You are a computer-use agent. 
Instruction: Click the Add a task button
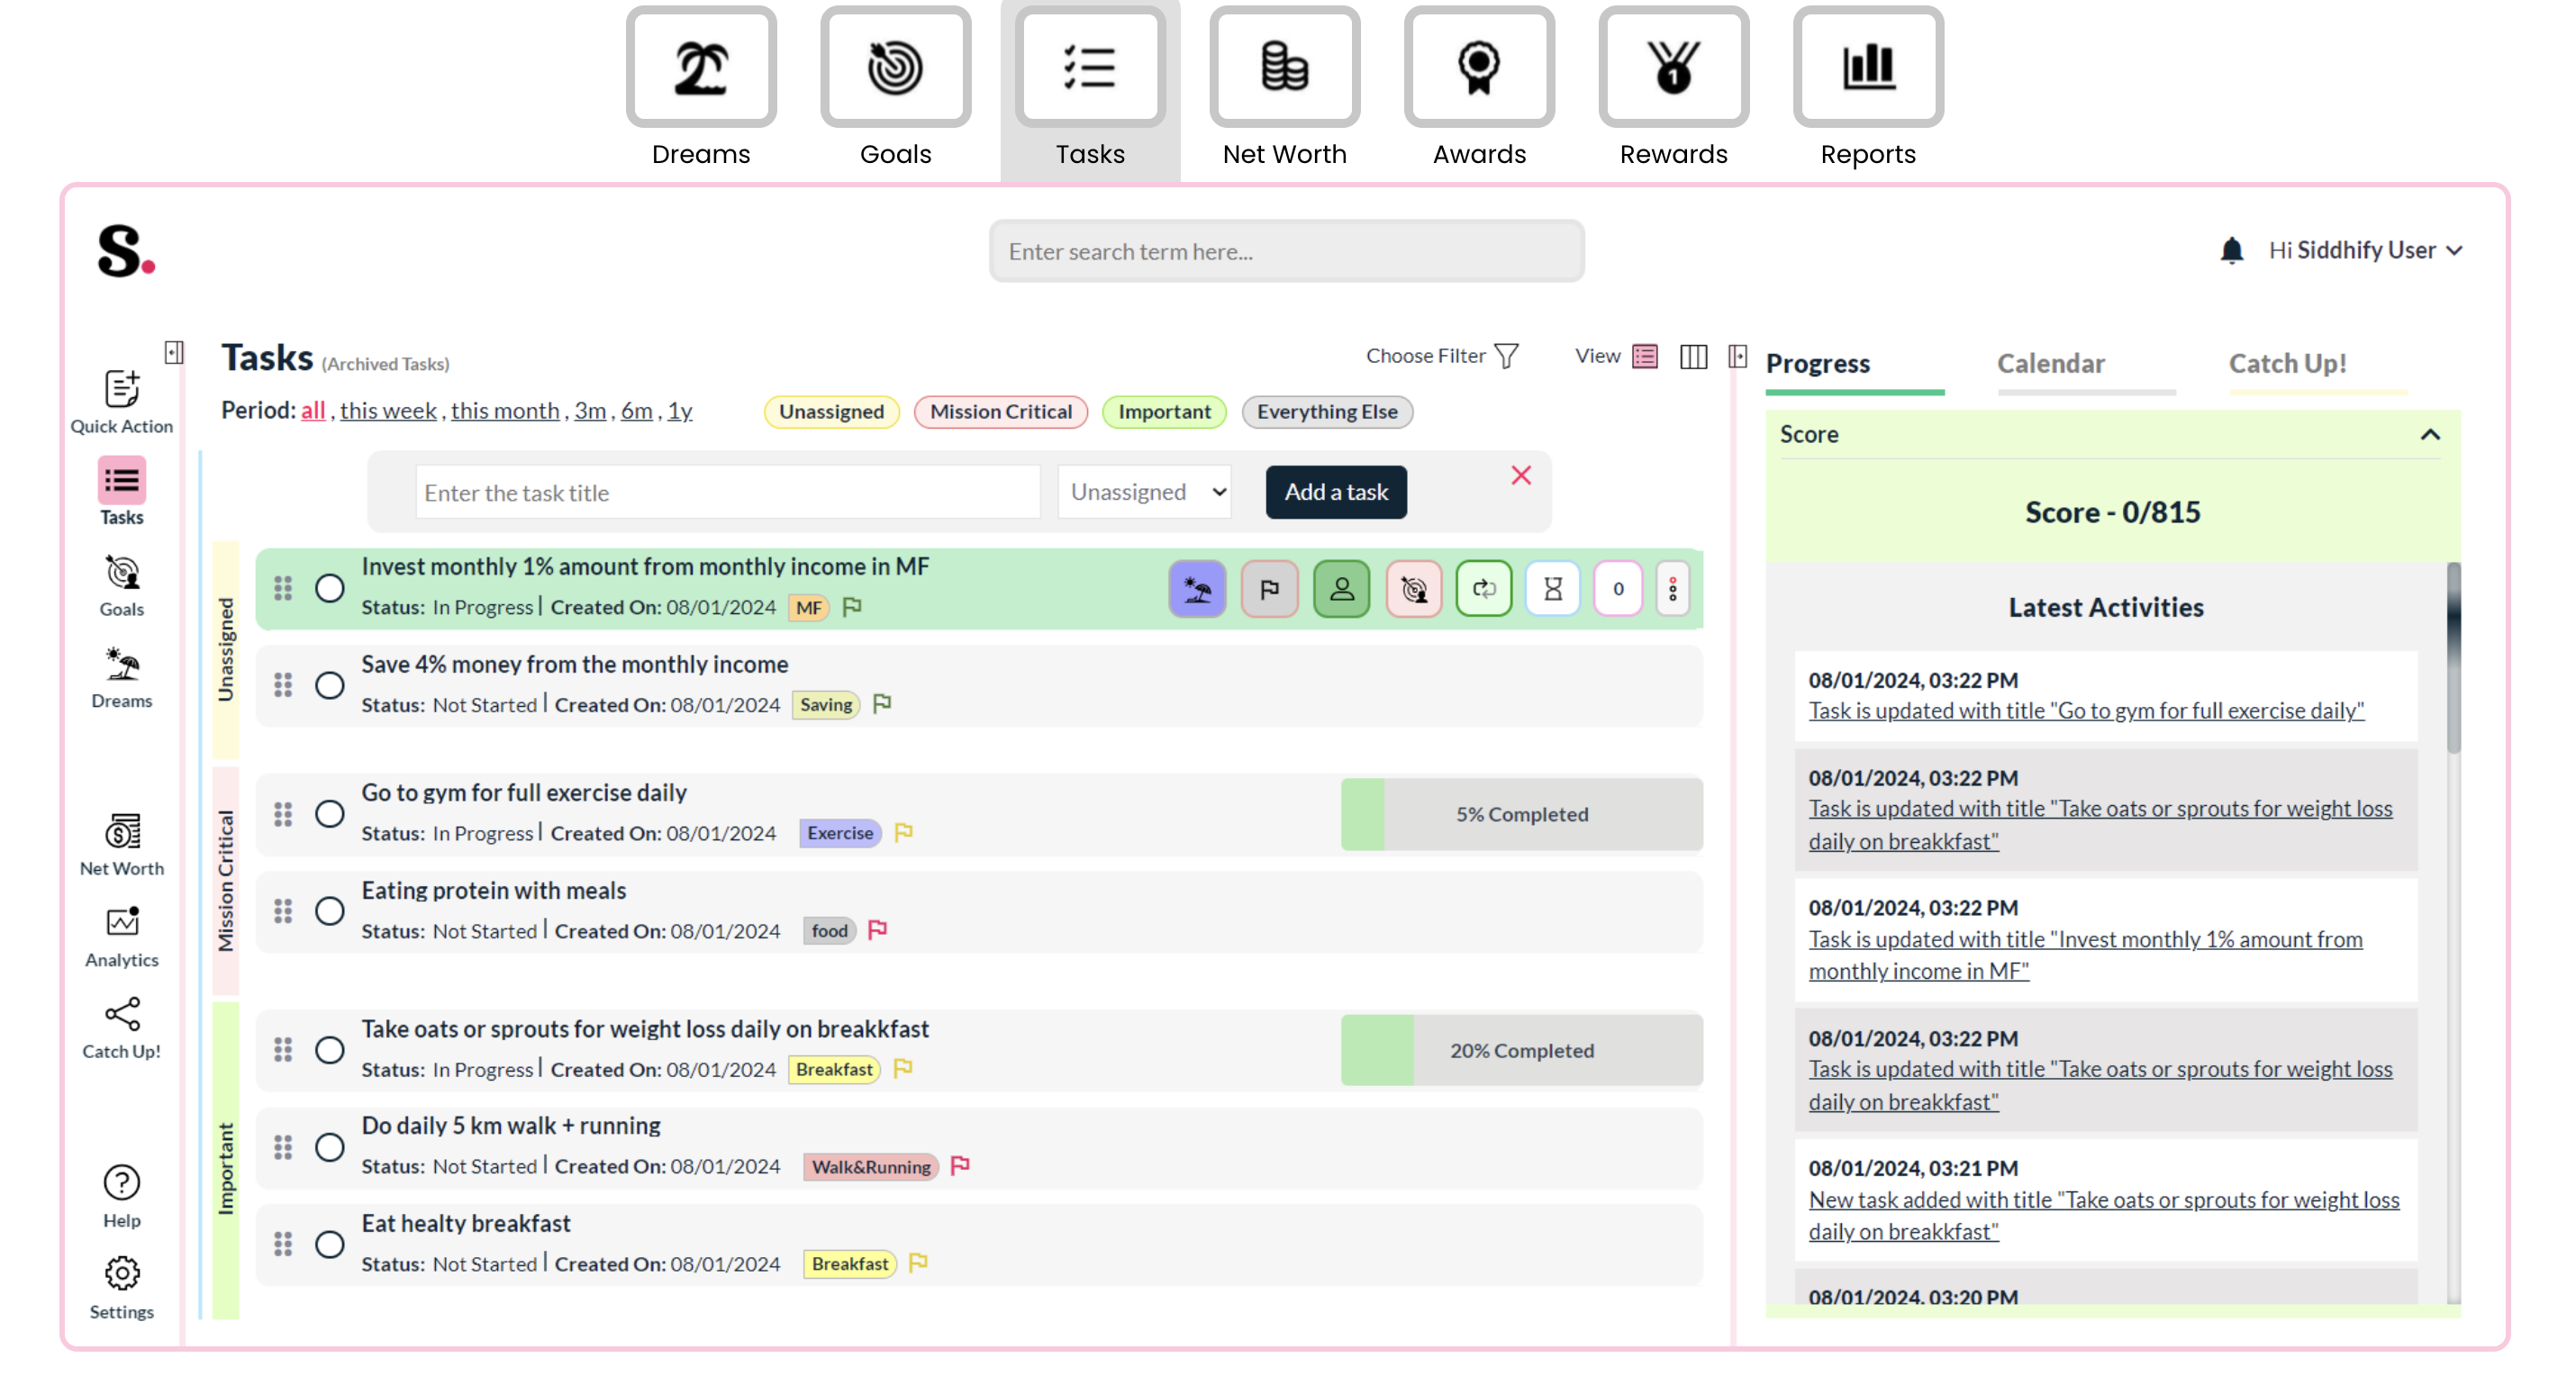tap(1335, 492)
